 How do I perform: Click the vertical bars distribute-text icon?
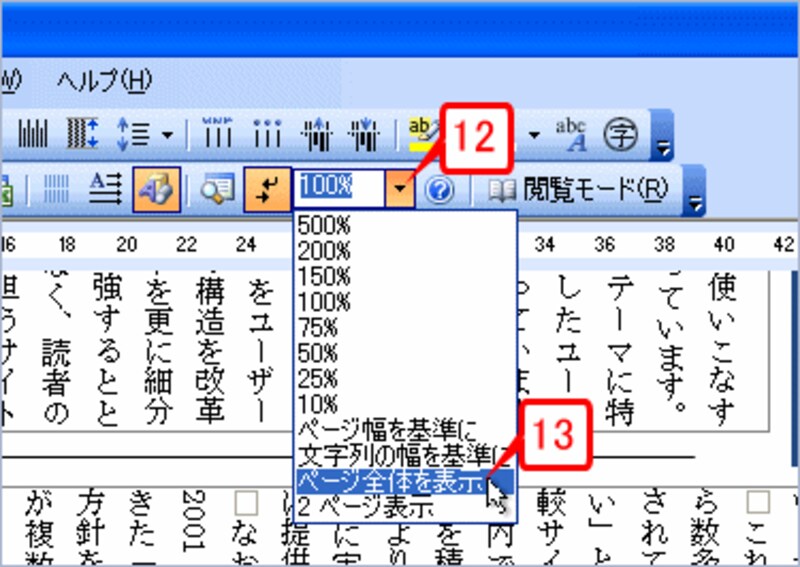pos(33,135)
